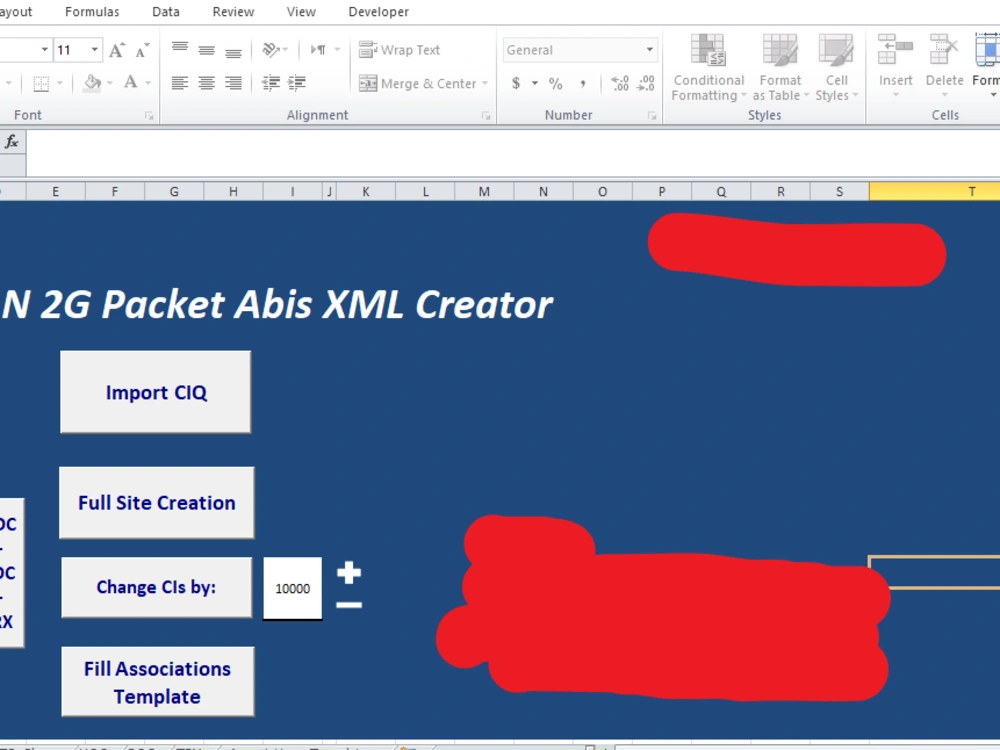Expand the Borders dropdown arrow
Viewport: 1000px width, 750px height.
point(59,84)
